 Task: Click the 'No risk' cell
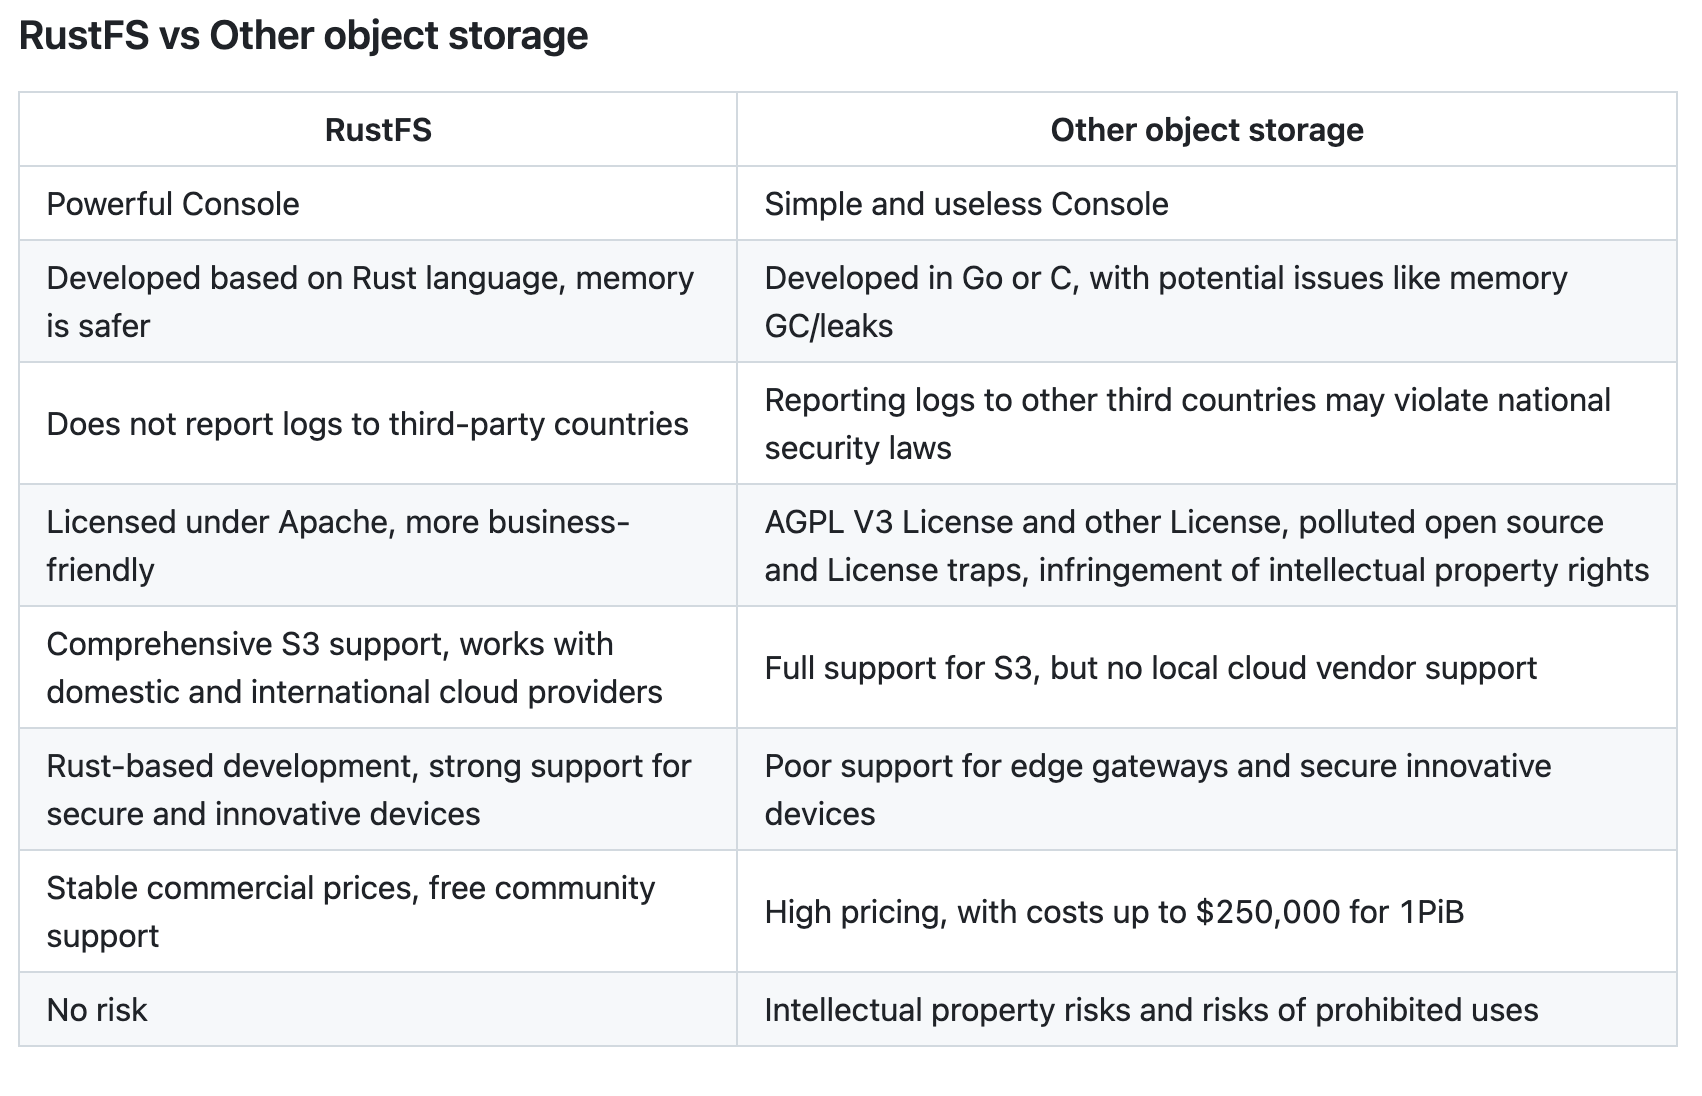378,1010
